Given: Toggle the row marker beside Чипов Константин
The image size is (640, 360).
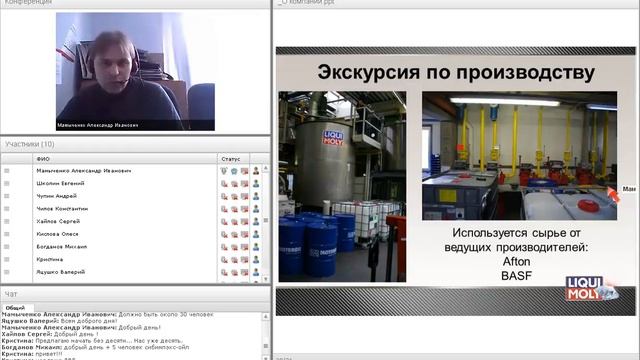Looking at the screenshot, I should (x=7, y=209).
